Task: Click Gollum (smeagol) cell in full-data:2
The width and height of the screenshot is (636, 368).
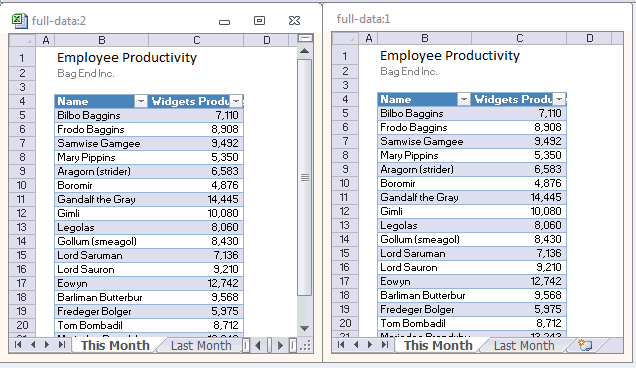Action: coord(101,241)
